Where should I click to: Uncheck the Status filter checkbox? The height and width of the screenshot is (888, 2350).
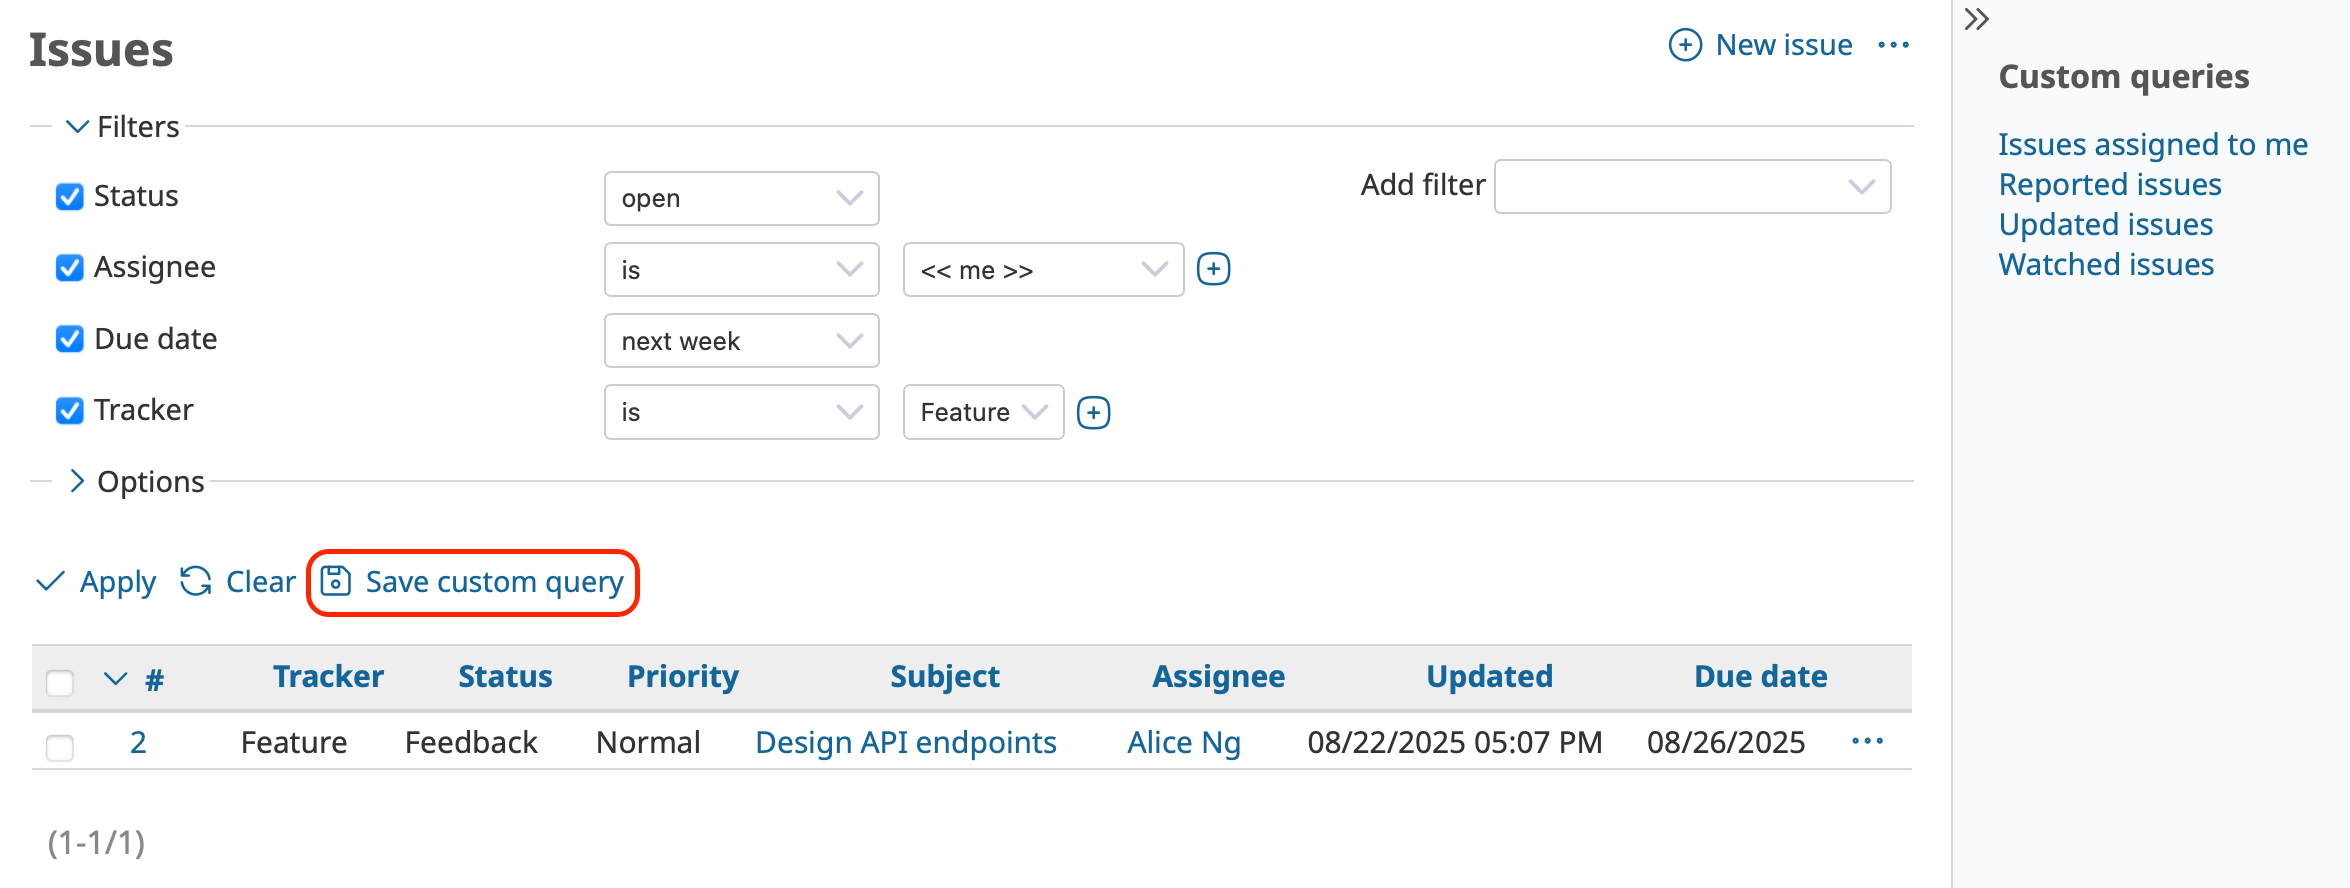(68, 196)
